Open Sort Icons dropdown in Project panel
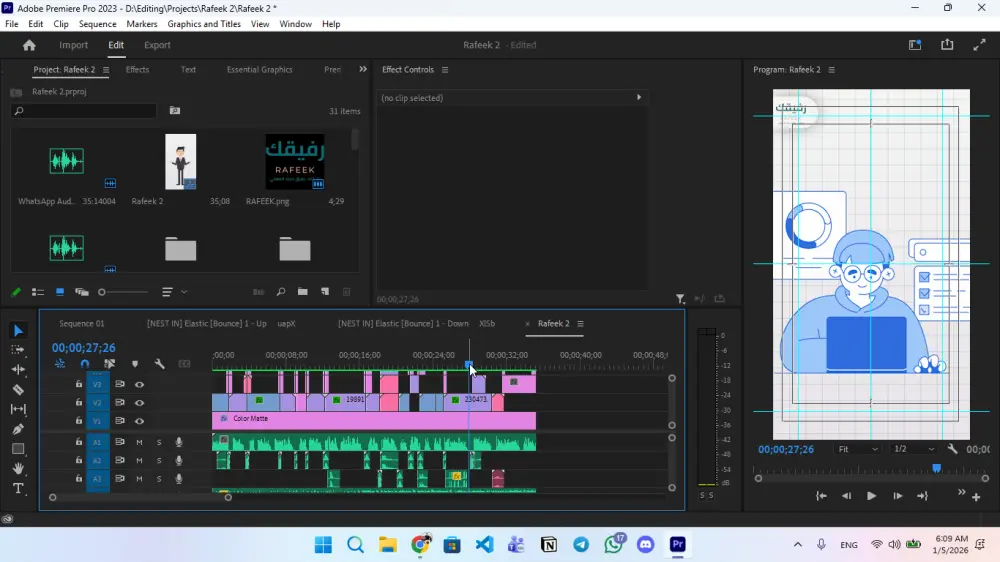Viewport: 1000px width, 562px height. [173, 292]
